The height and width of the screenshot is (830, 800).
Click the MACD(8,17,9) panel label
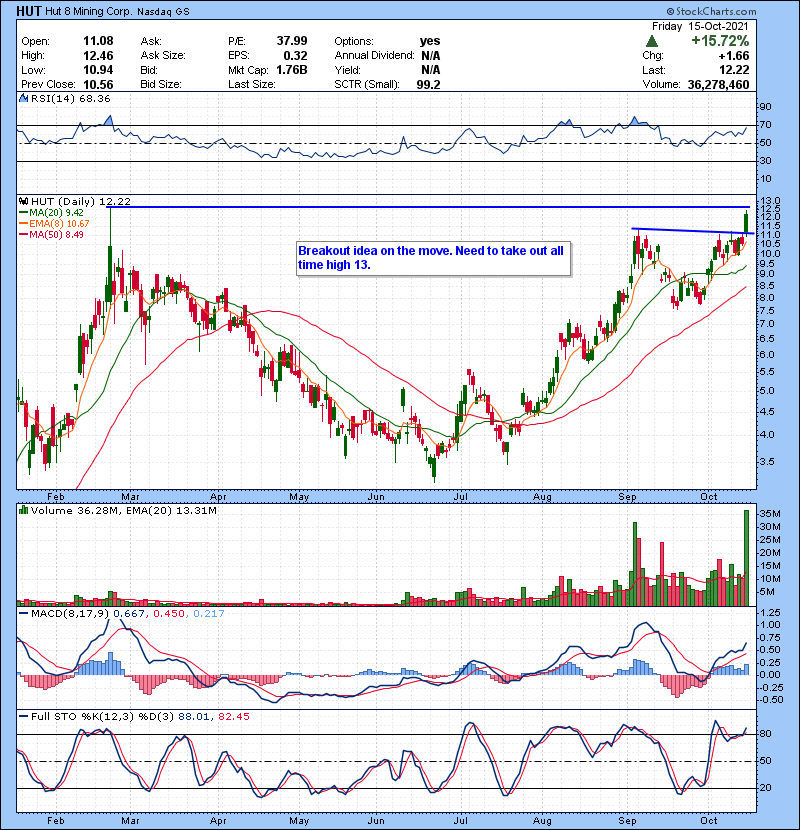click(70, 614)
